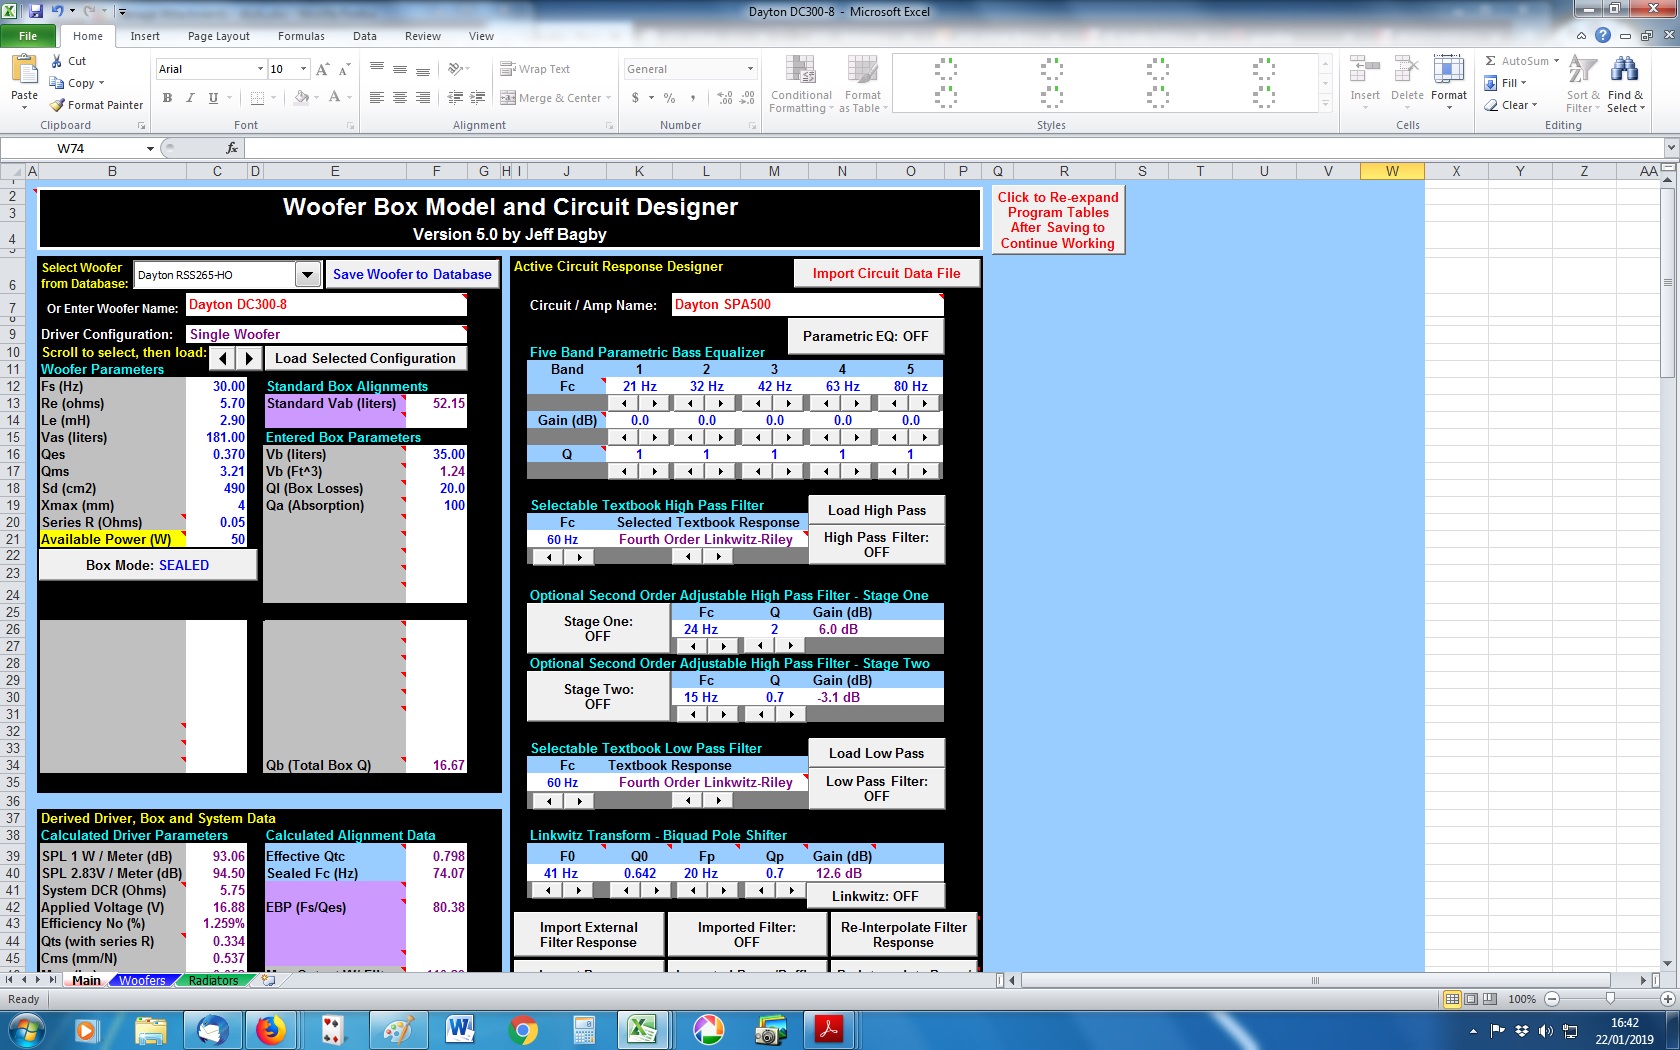Toggle Low Pass Filter: OFF
The height and width of the screenshot is (1050, 1680).
pyautogui.click(x=876, y=788)
